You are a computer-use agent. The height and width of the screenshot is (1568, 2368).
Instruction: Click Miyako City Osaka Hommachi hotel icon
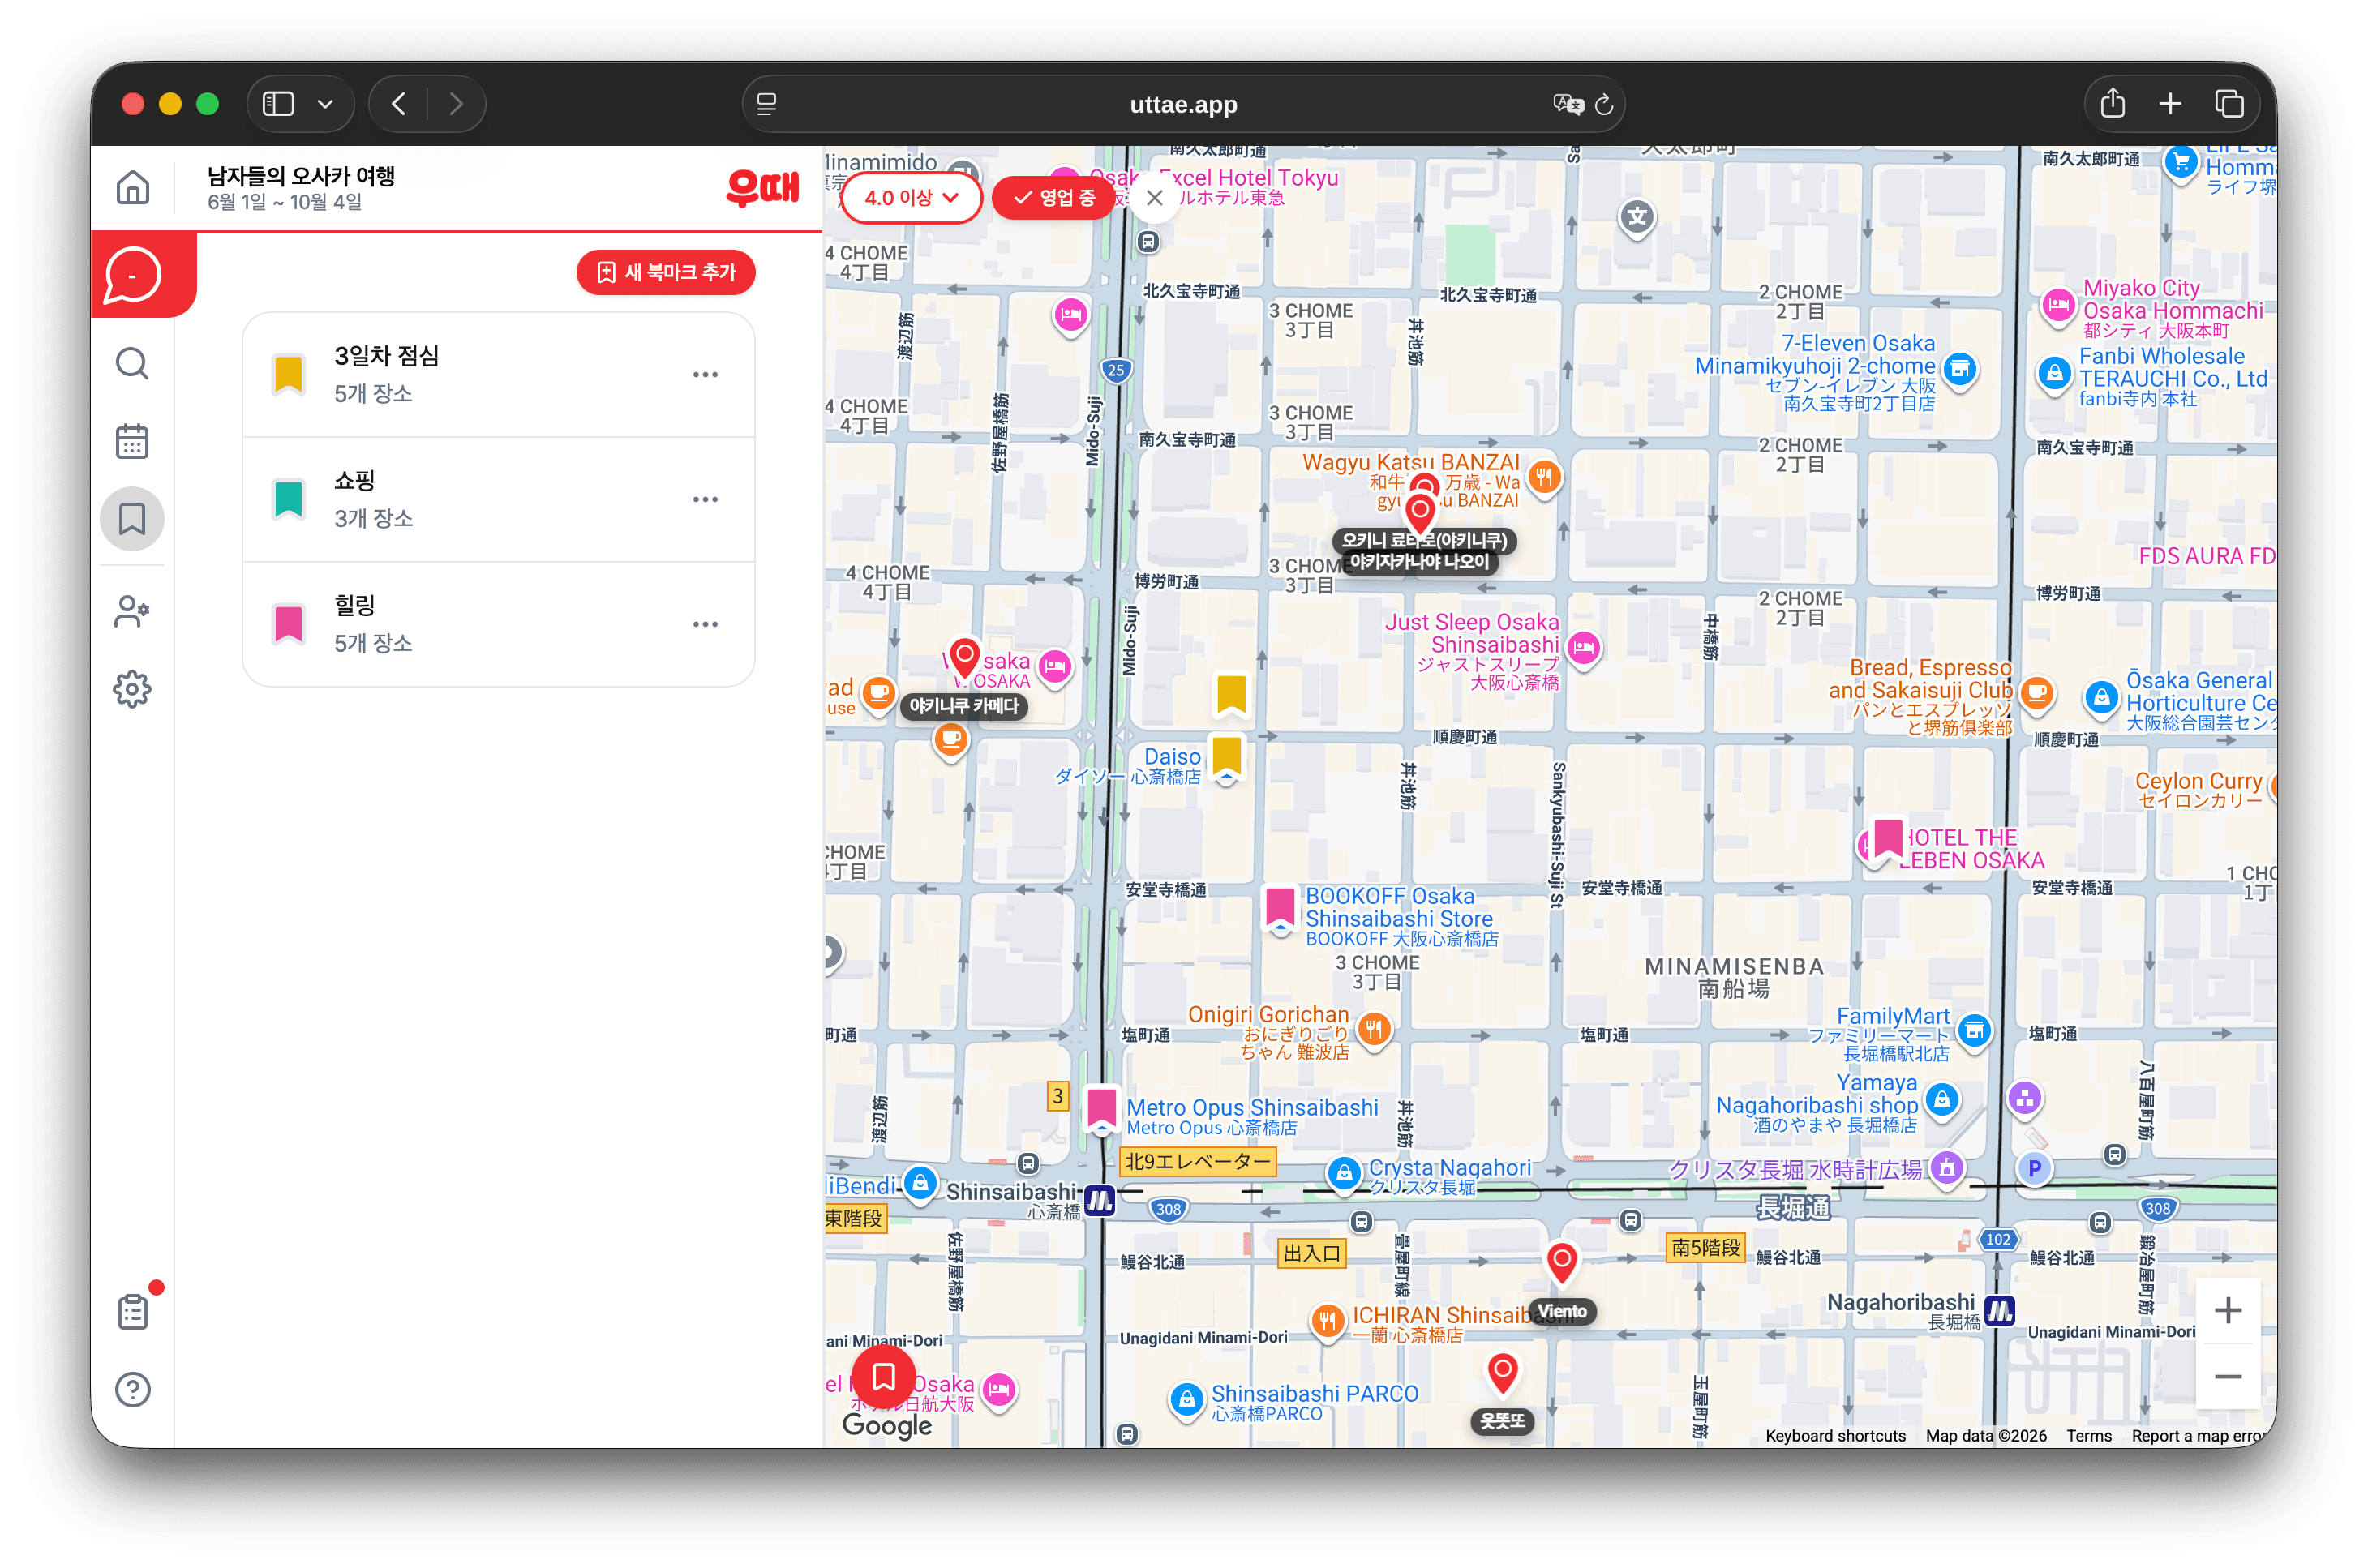click(2058, 305)
